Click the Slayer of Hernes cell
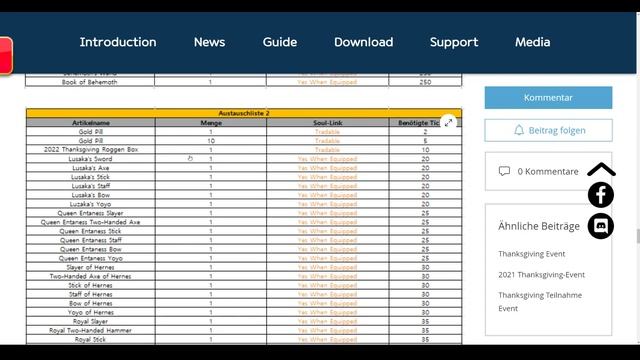 91,267
